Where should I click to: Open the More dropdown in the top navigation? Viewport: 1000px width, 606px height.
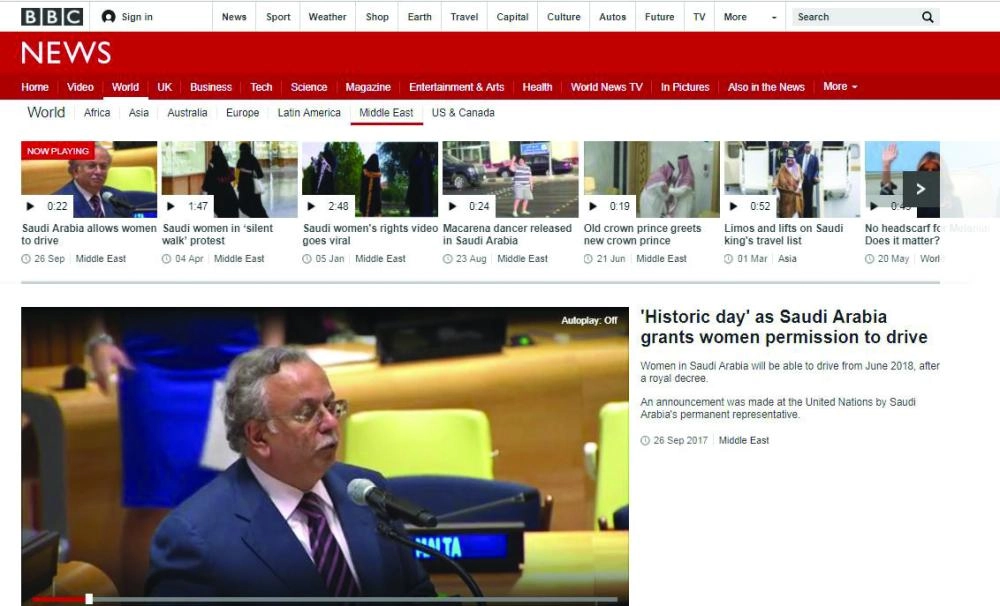coord(735,16)
